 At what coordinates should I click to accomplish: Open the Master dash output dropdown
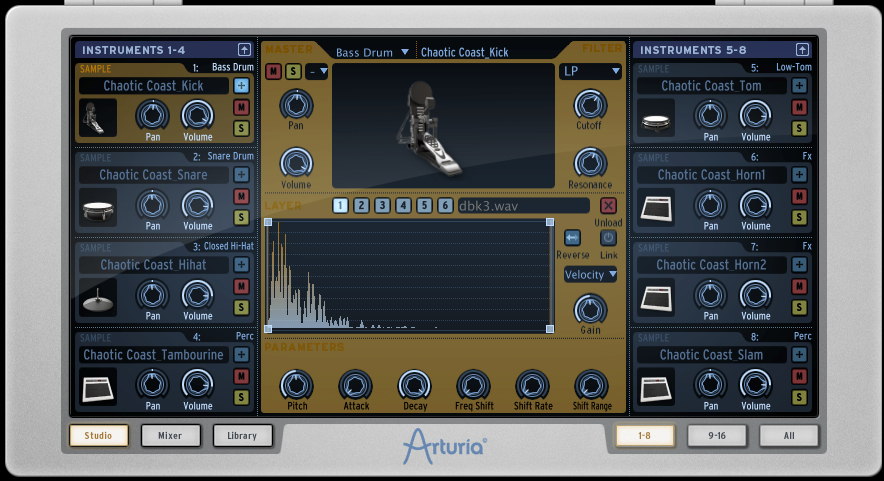[317, 72]
